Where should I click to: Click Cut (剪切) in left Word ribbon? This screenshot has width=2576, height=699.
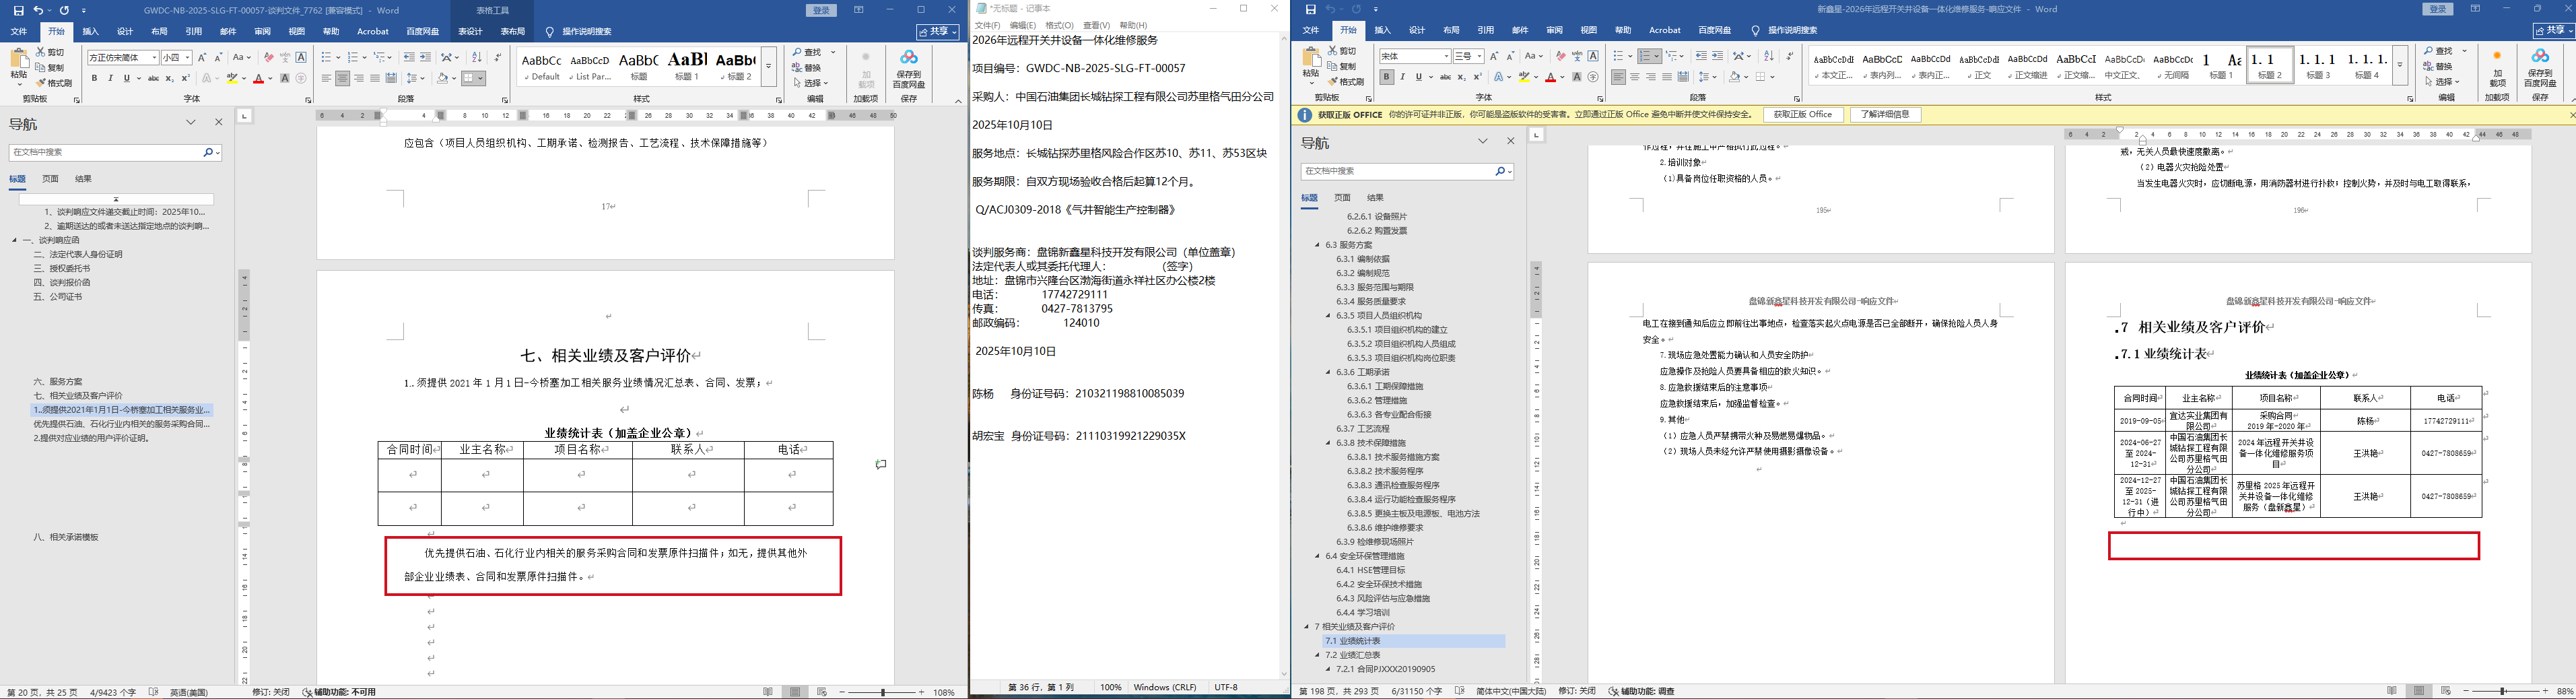click(x=50, y=52)
